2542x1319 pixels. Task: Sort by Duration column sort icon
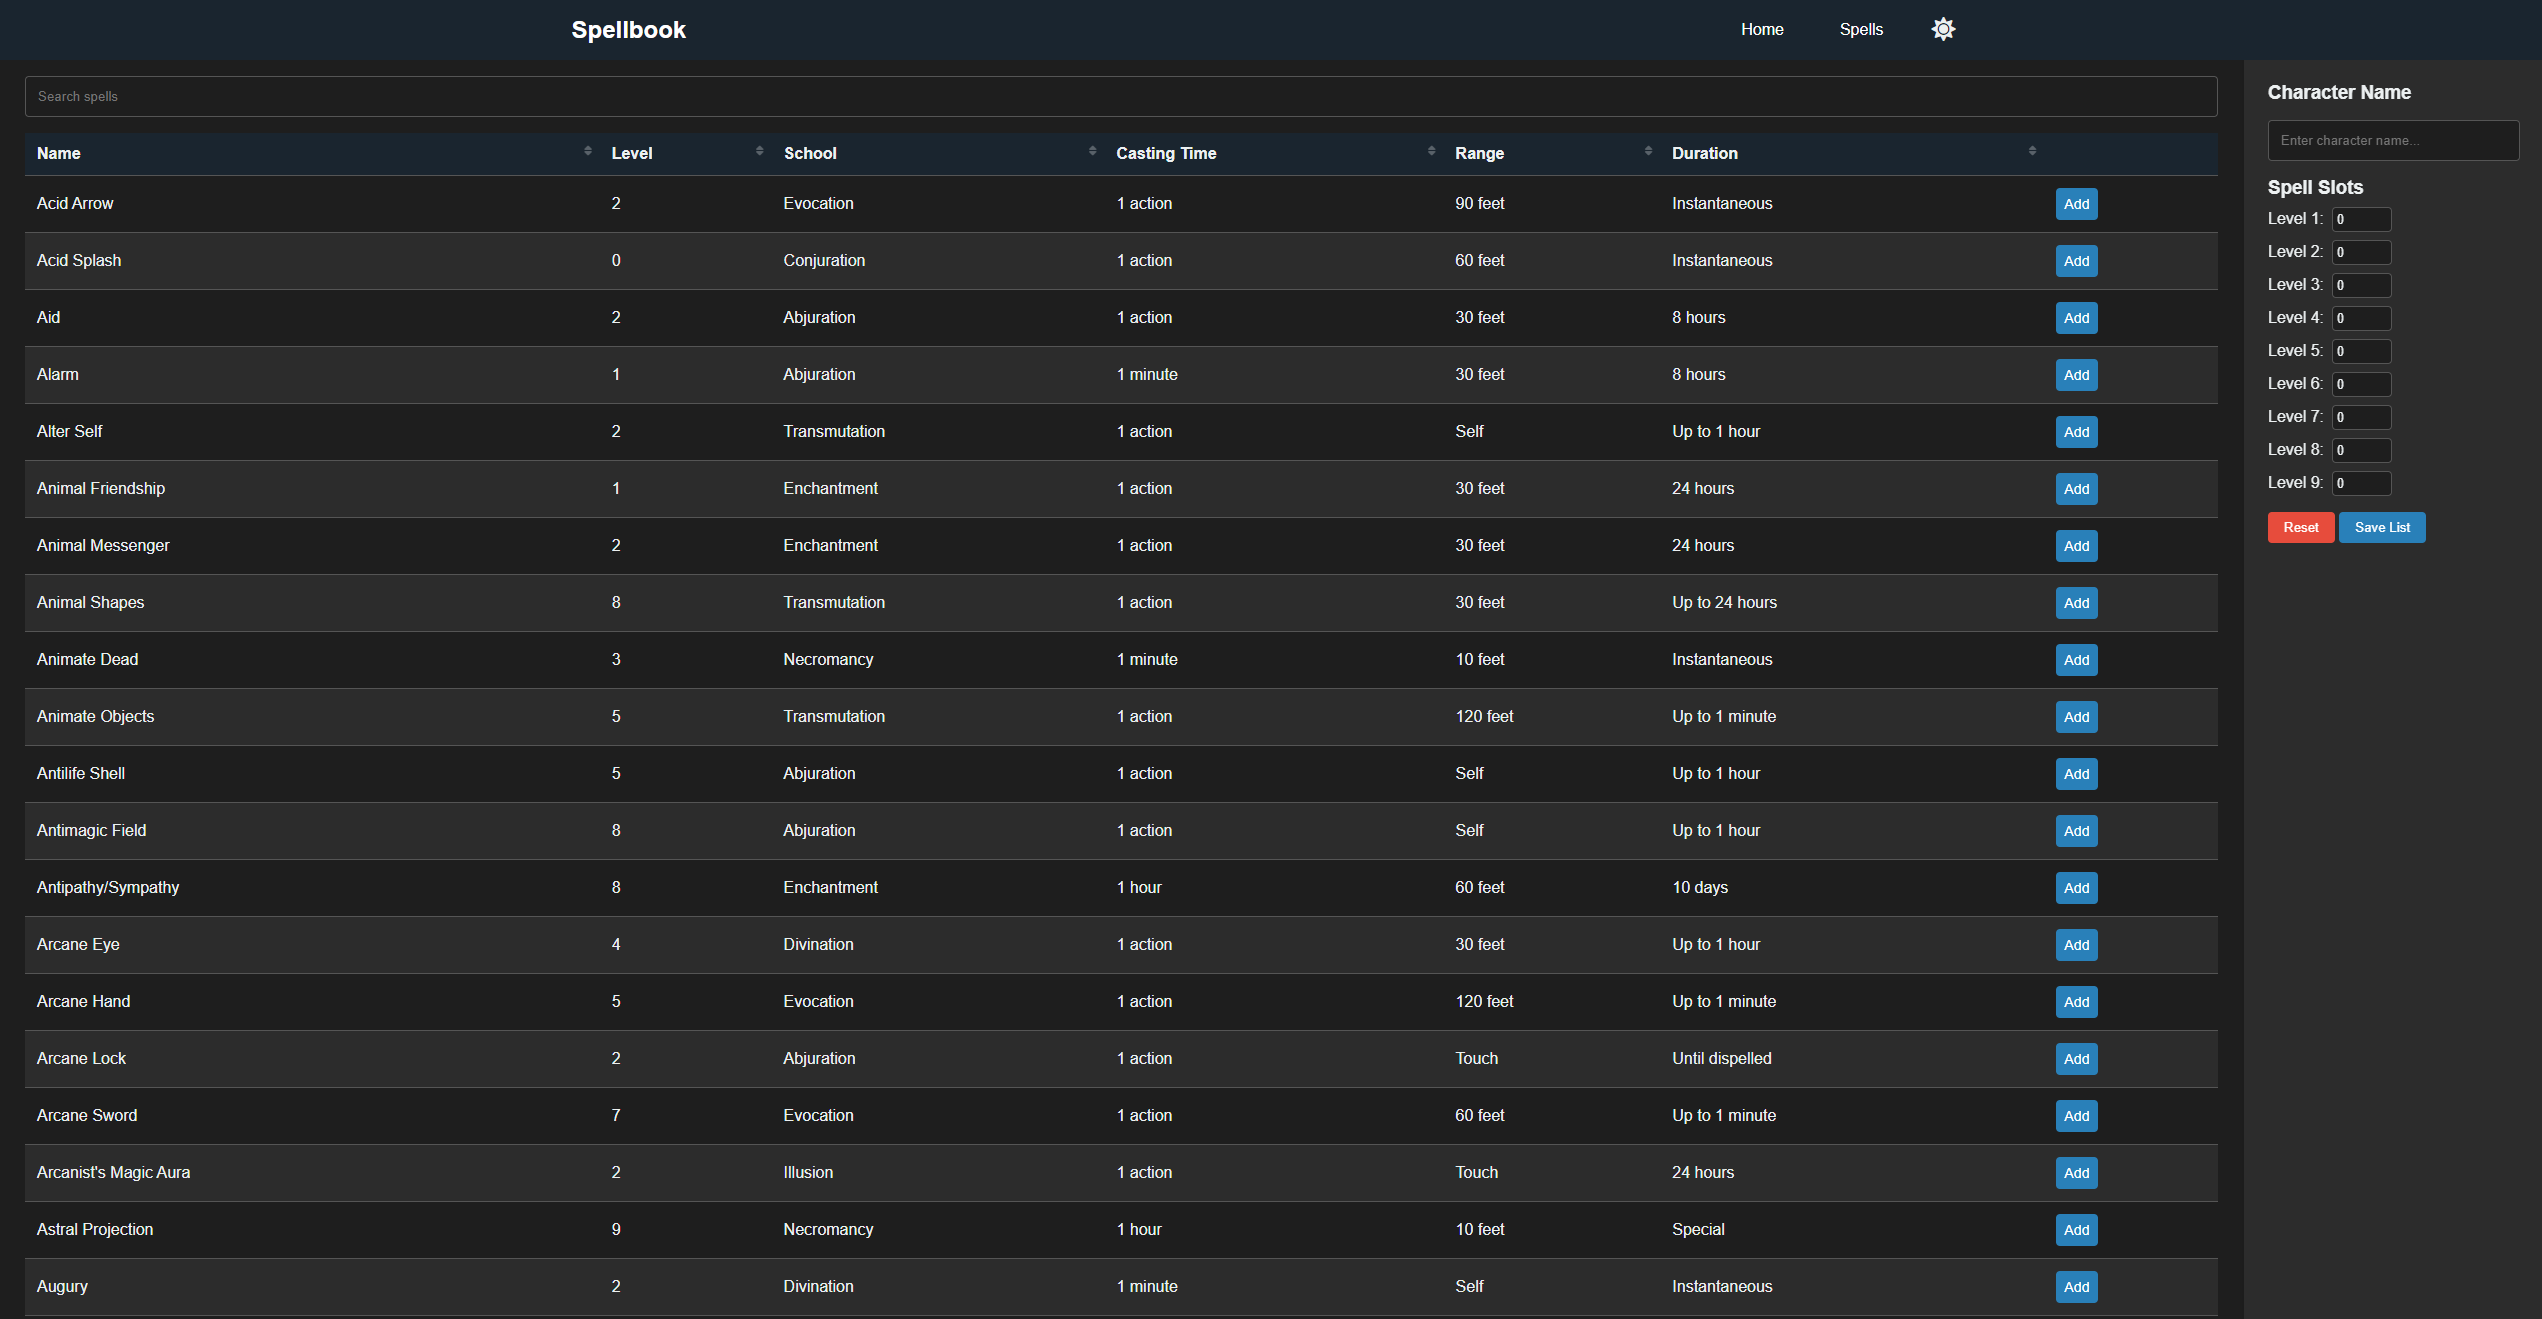(2032, 151)
